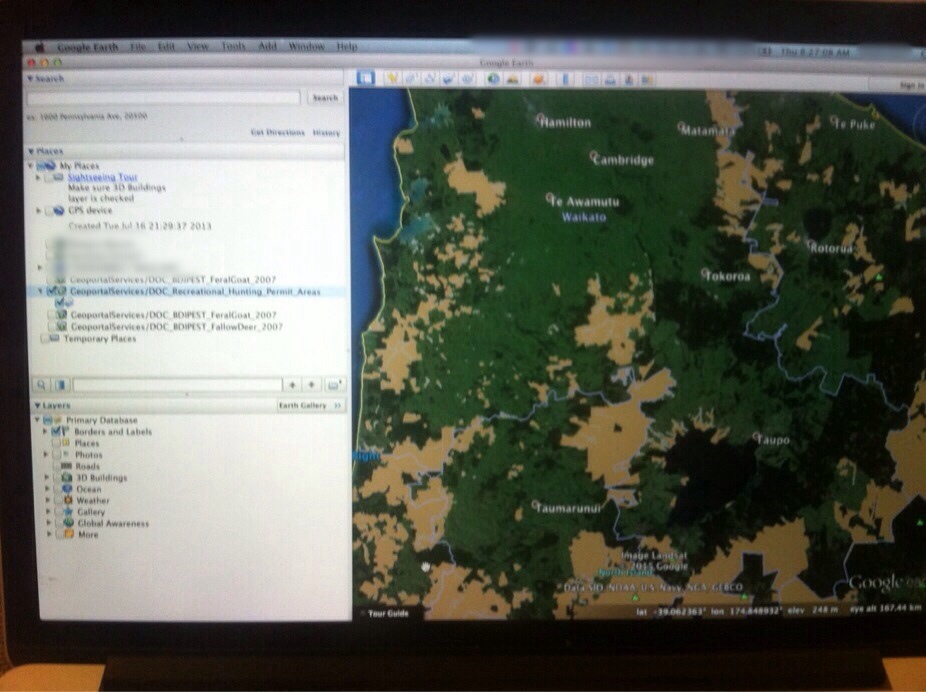Move selected place up with arrow button
This screenshot has height=692, width=926.
click(x=292, y=385)
